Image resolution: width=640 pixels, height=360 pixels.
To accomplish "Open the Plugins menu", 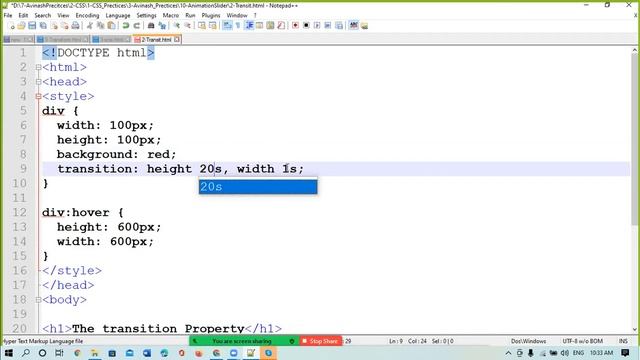I will [211, 16].
